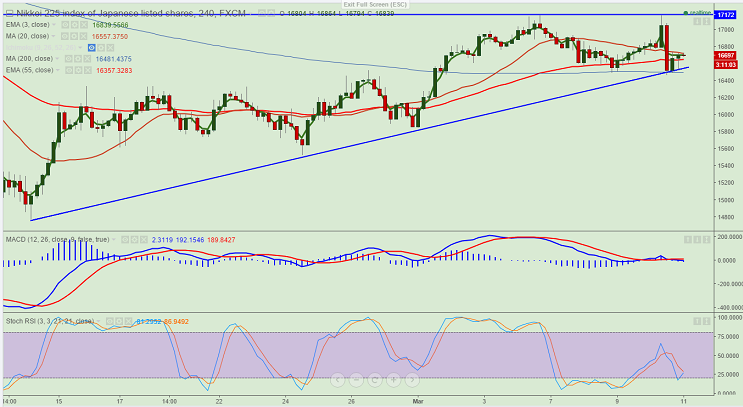The width and height of the screenshot is (743, 407).
Task: Click the EMA value 16839.5686
Action: tap(110, 25)
